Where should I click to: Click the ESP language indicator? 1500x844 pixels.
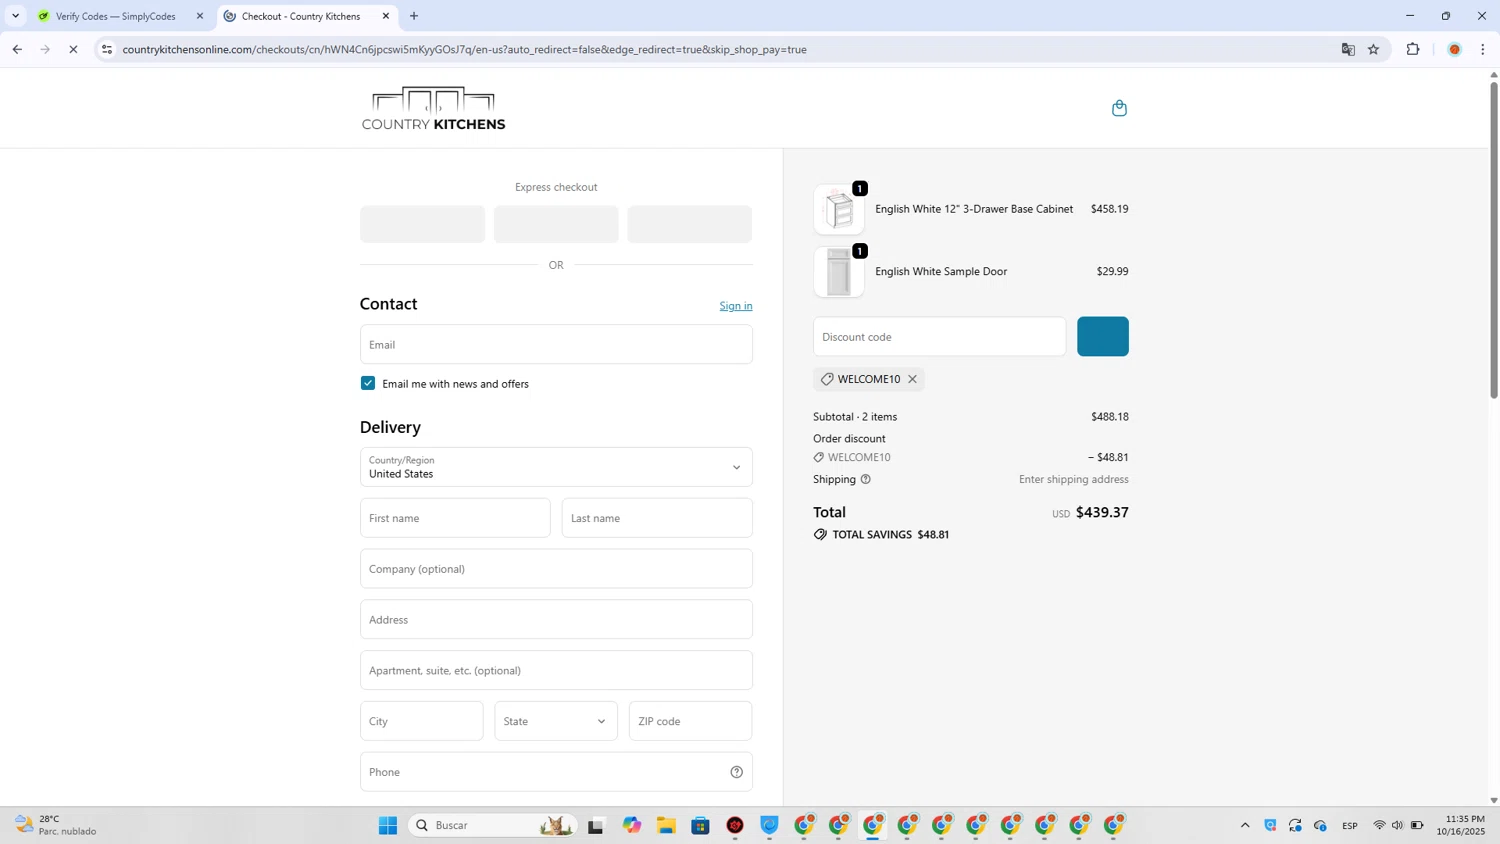1350,825
